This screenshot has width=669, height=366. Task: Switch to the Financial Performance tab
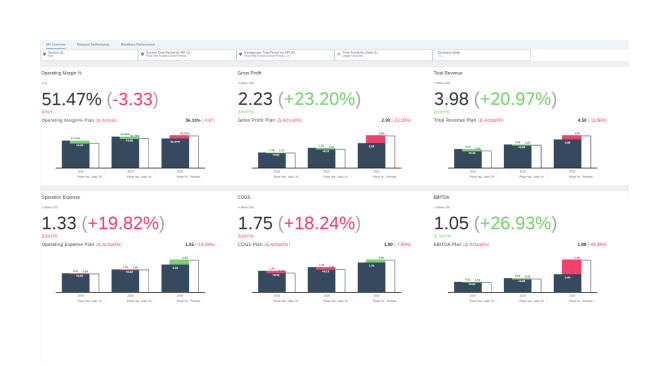[93, 44]
